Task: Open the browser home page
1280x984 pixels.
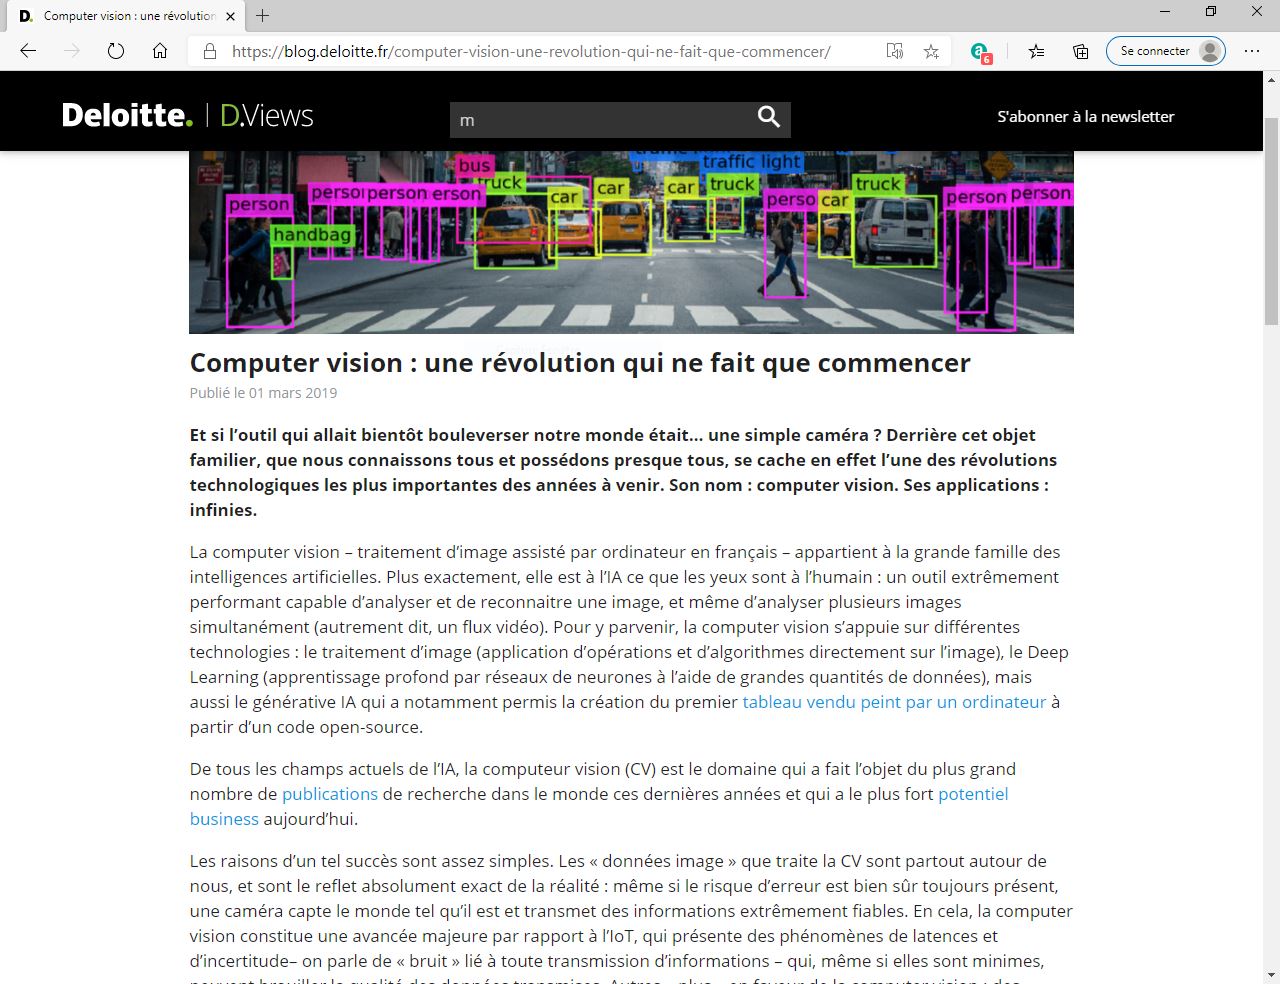Action: (x=160, y=51)
